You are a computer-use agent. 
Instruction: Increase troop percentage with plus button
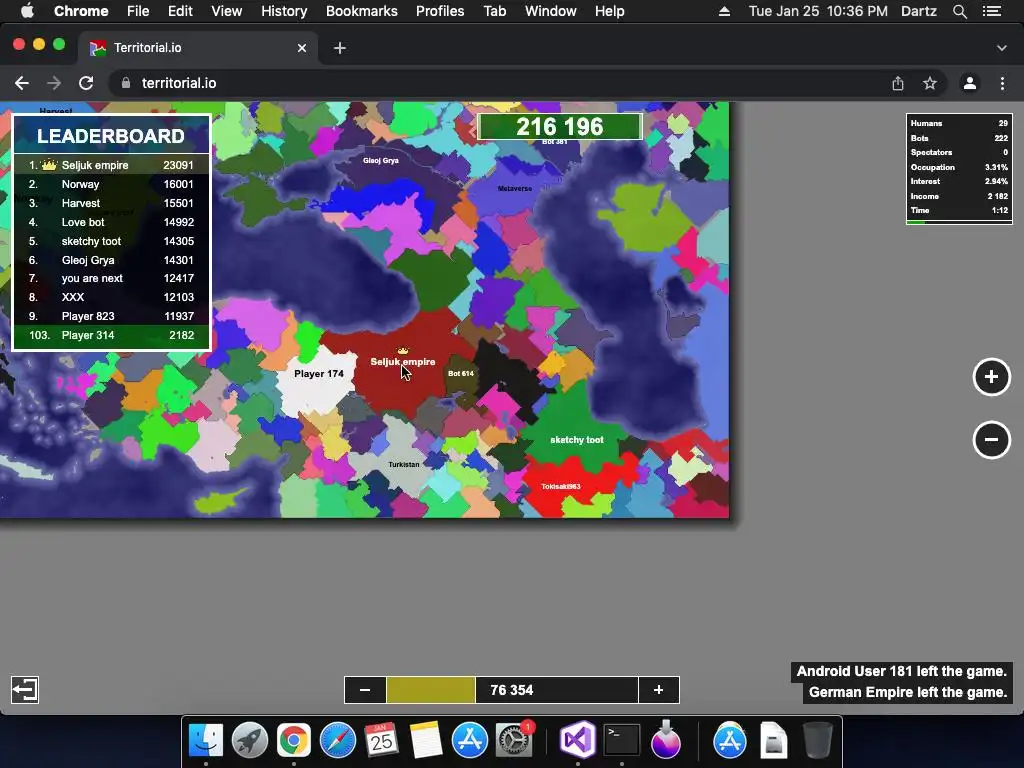[x=658, y=690]
